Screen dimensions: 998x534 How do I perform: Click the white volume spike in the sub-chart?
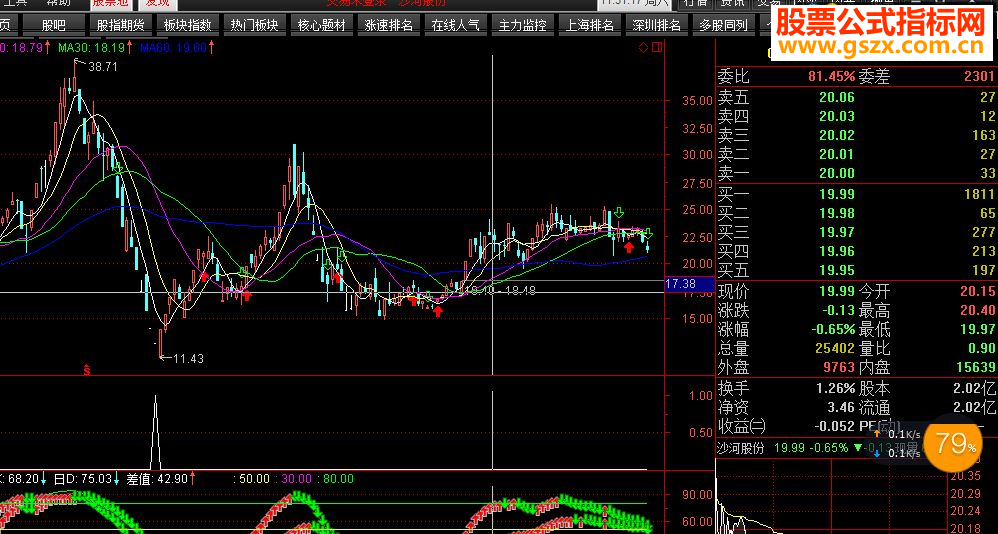coord(156,432)
